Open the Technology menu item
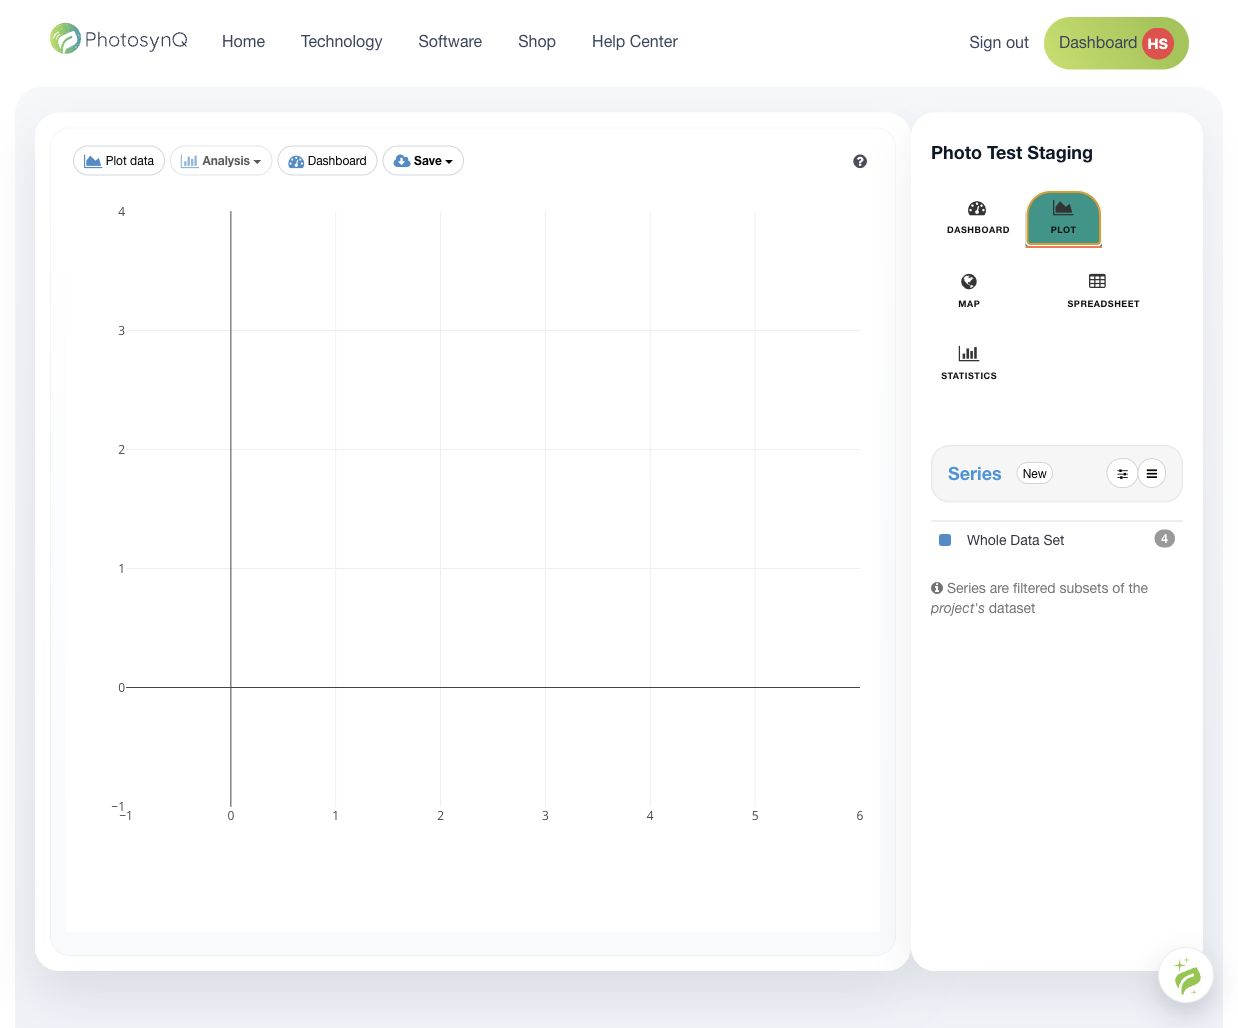The width and height of the screenshot is (1238, 1028). (341, 41)
